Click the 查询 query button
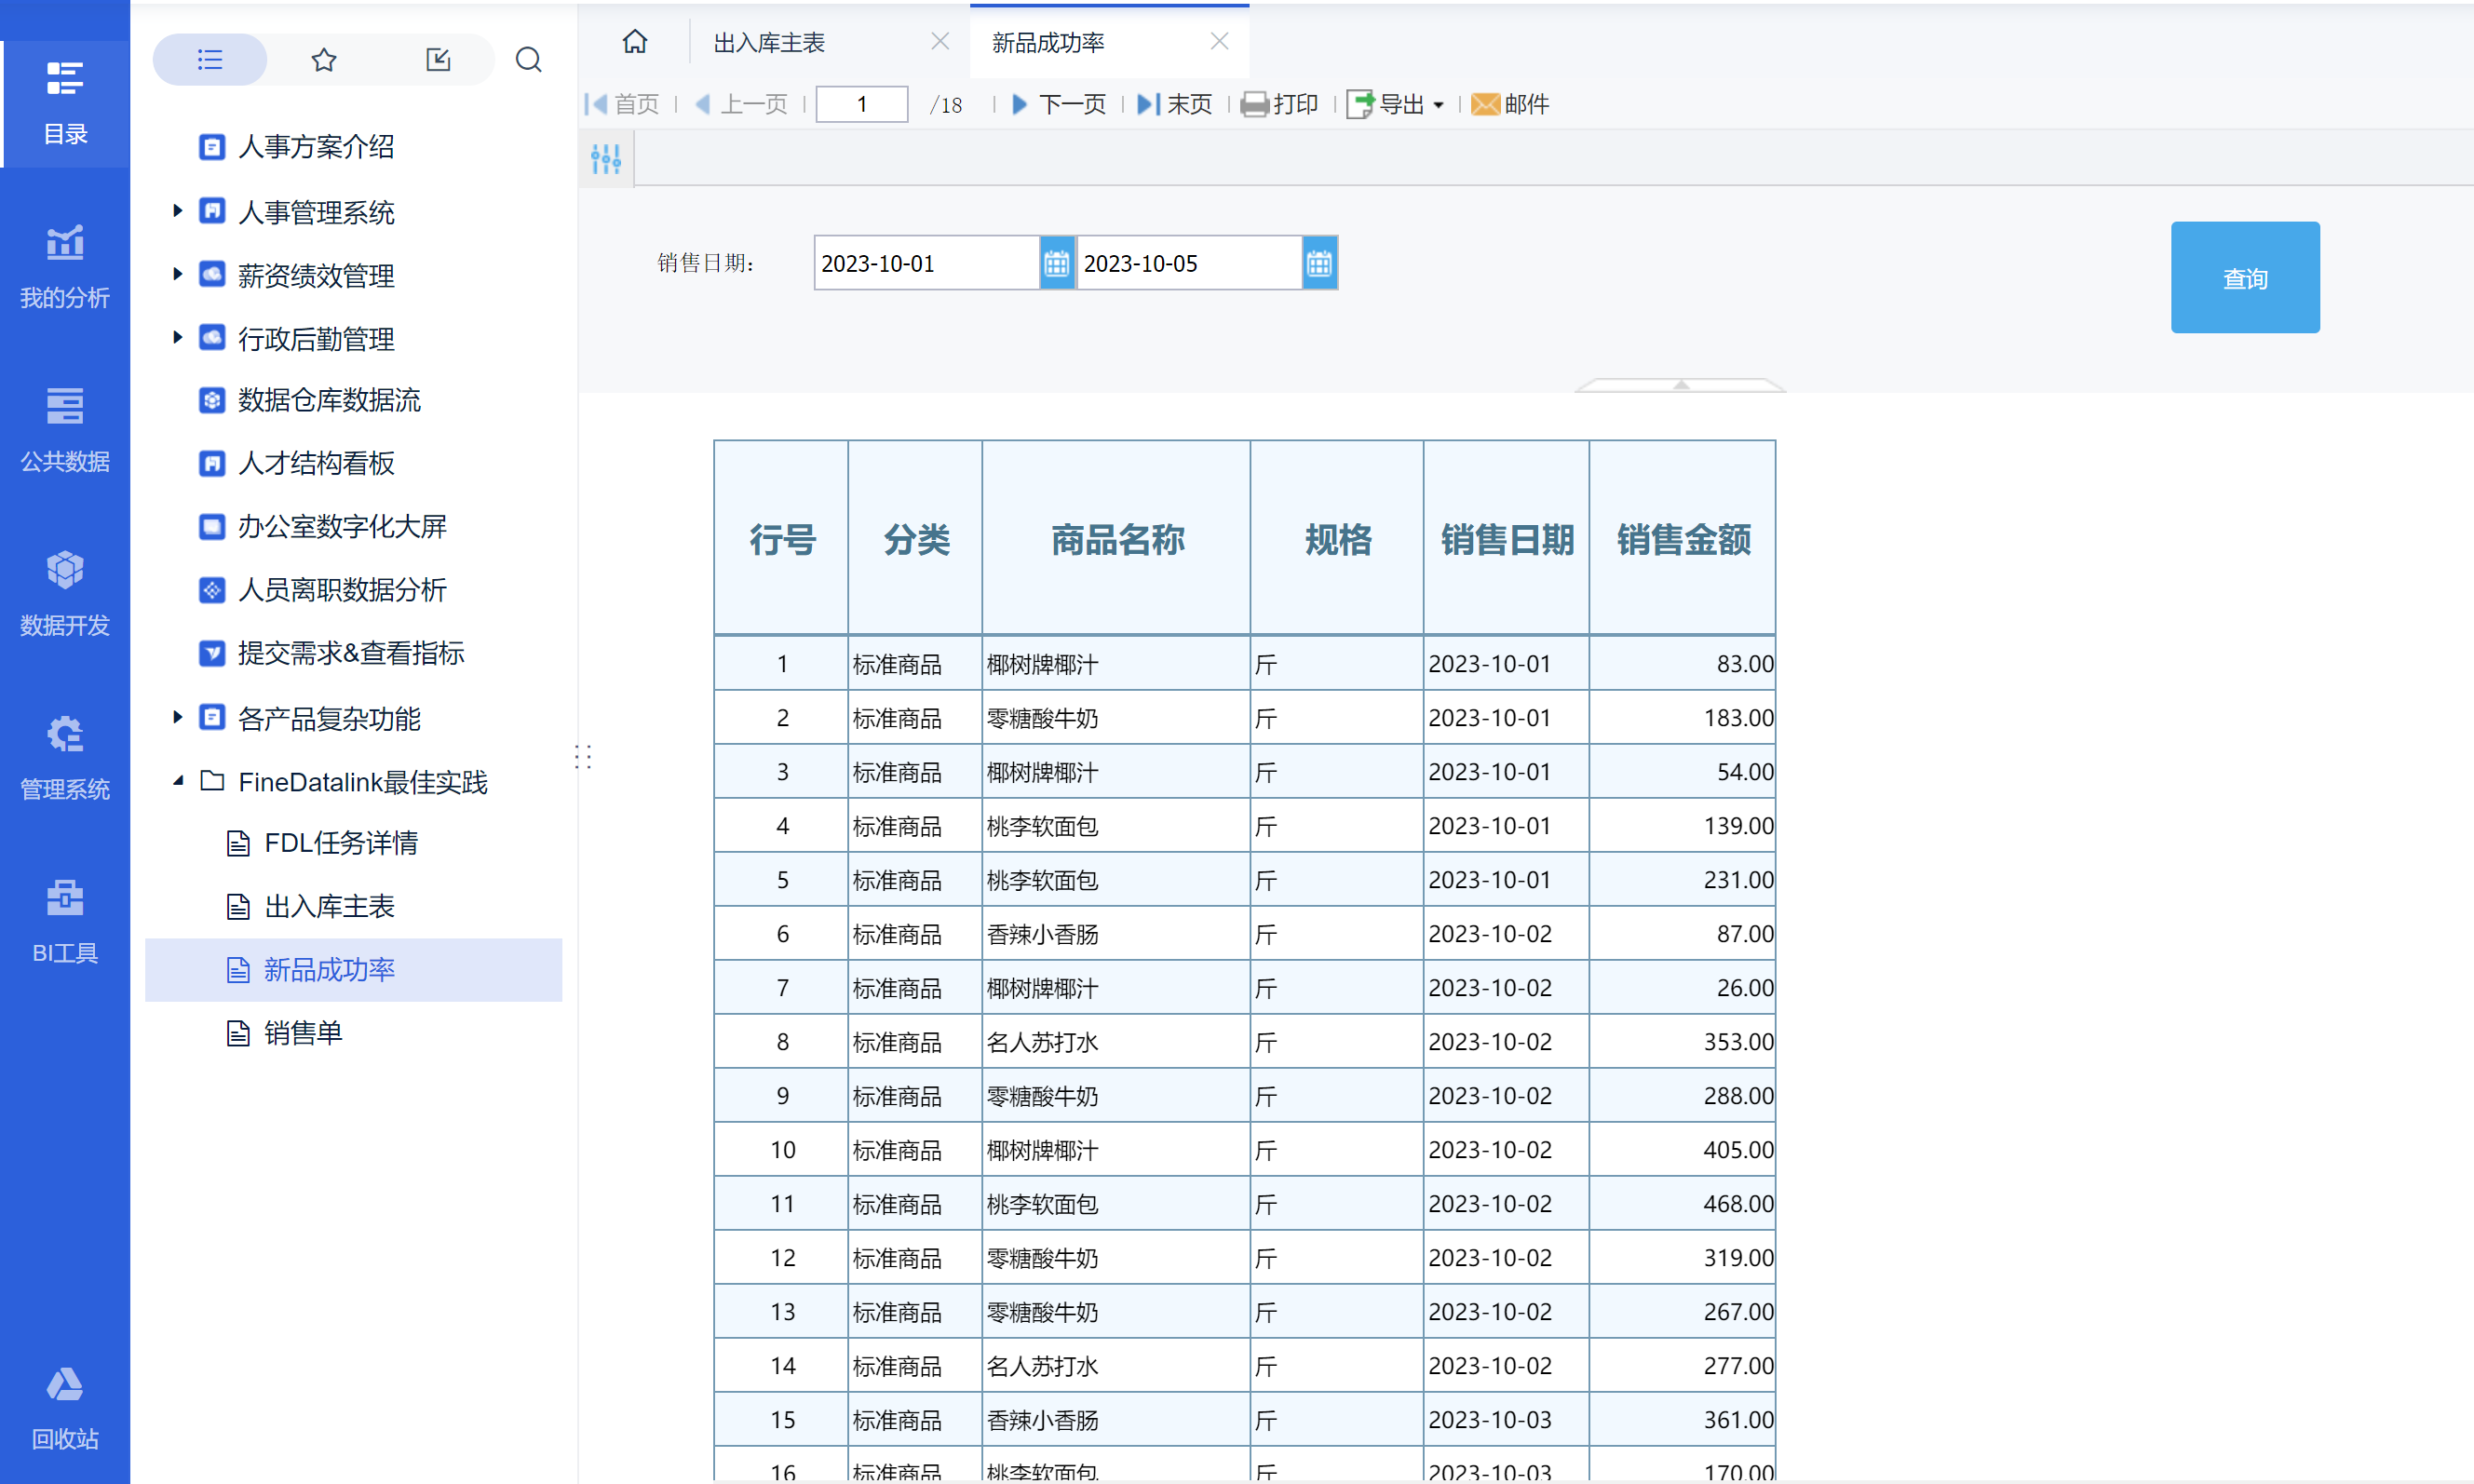This screenshot has height=1484, width=2474. [x=2244, y=277]
